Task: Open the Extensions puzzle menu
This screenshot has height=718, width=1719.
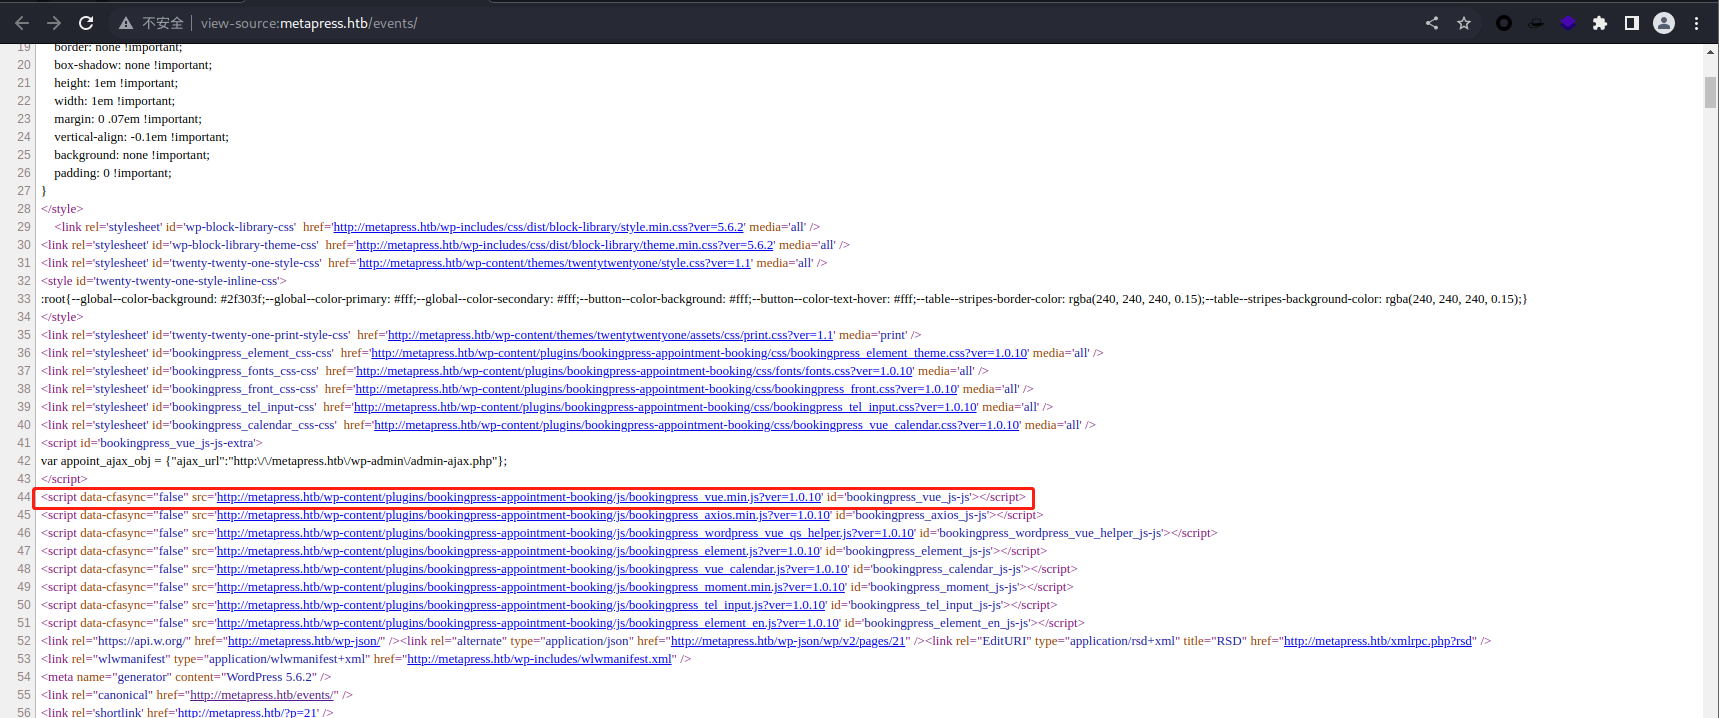Action: (x=1600, y=23)
